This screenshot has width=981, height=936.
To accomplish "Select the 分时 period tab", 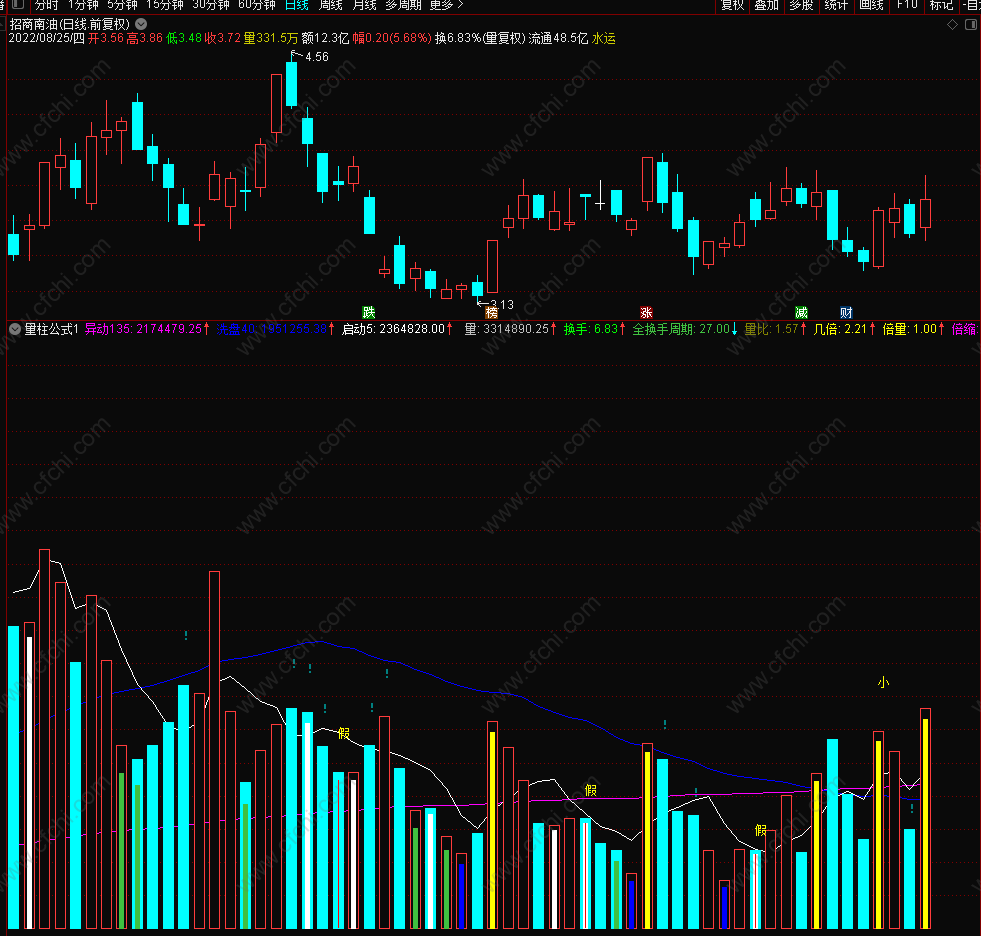I will coord(46,5).
